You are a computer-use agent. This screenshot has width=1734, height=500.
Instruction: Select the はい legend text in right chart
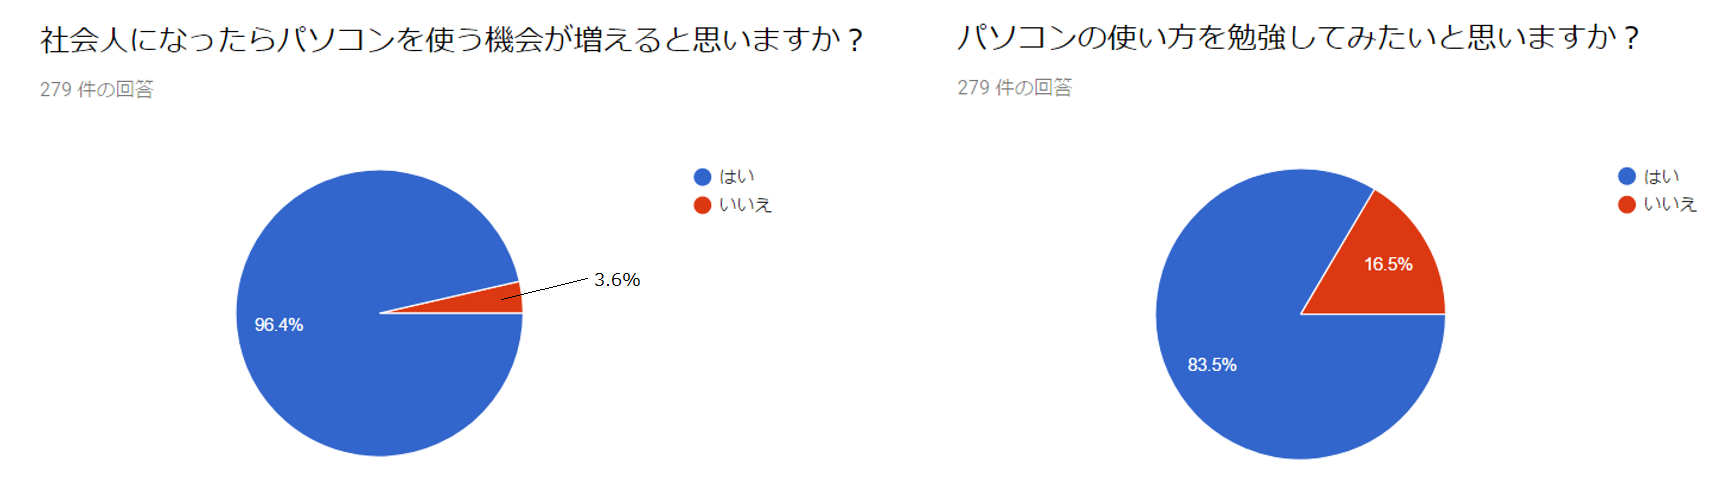coord(1662,176)
